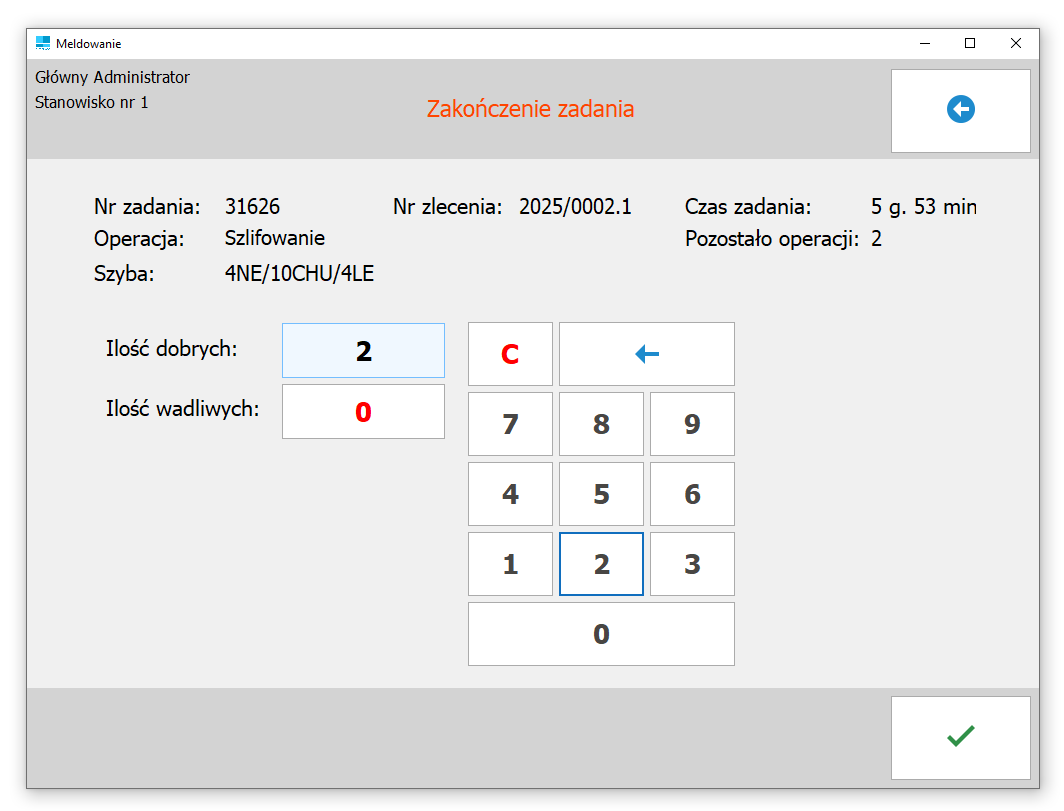This screenshot has height=811, width=1064.
Task: Tap number 4 on the keypad
Action: pyautogui.click(x=510, y=494)
